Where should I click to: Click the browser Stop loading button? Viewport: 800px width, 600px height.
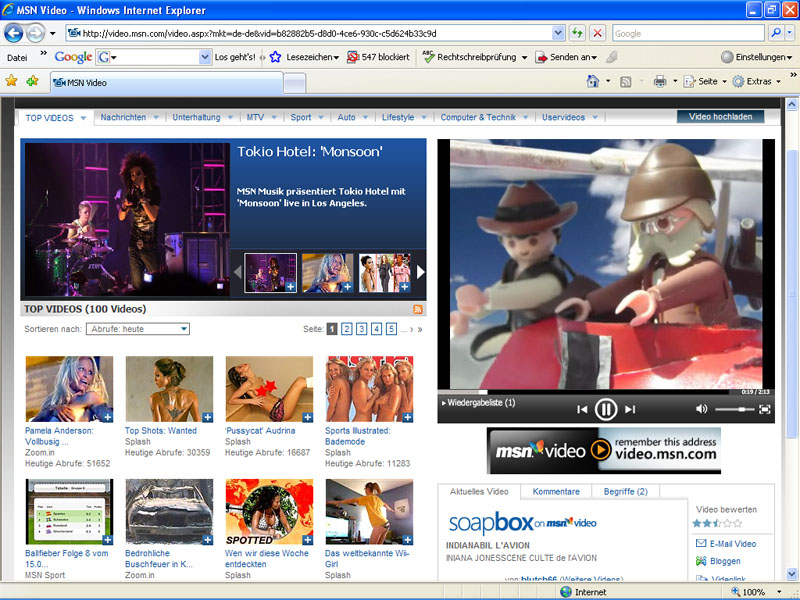coord(597,33)
